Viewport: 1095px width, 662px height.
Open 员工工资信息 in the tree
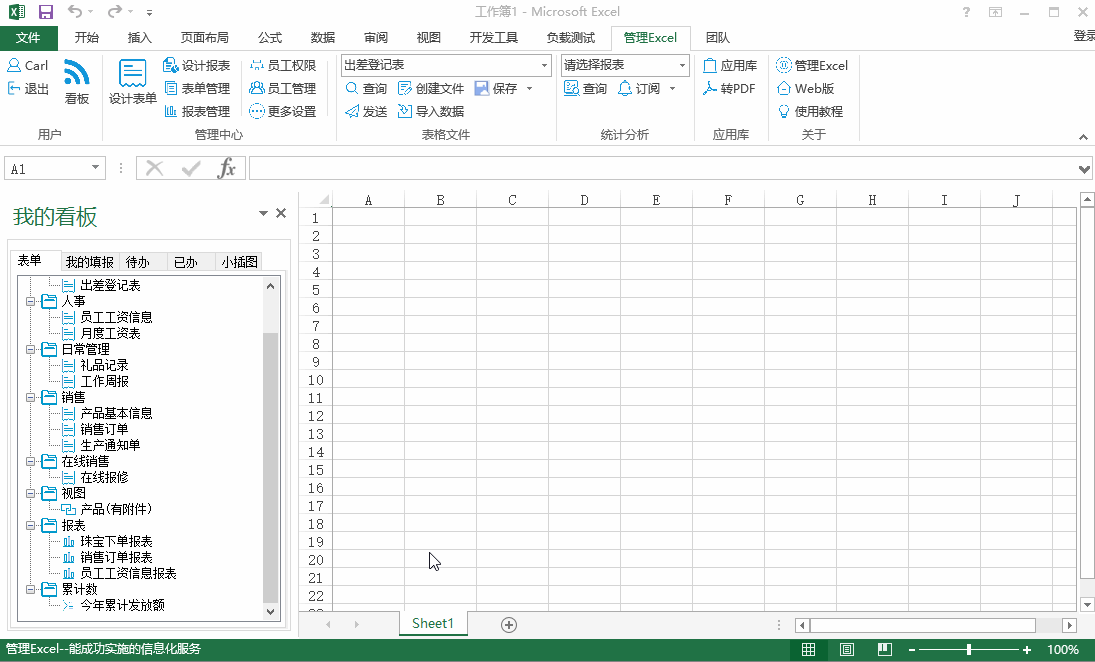116,317
